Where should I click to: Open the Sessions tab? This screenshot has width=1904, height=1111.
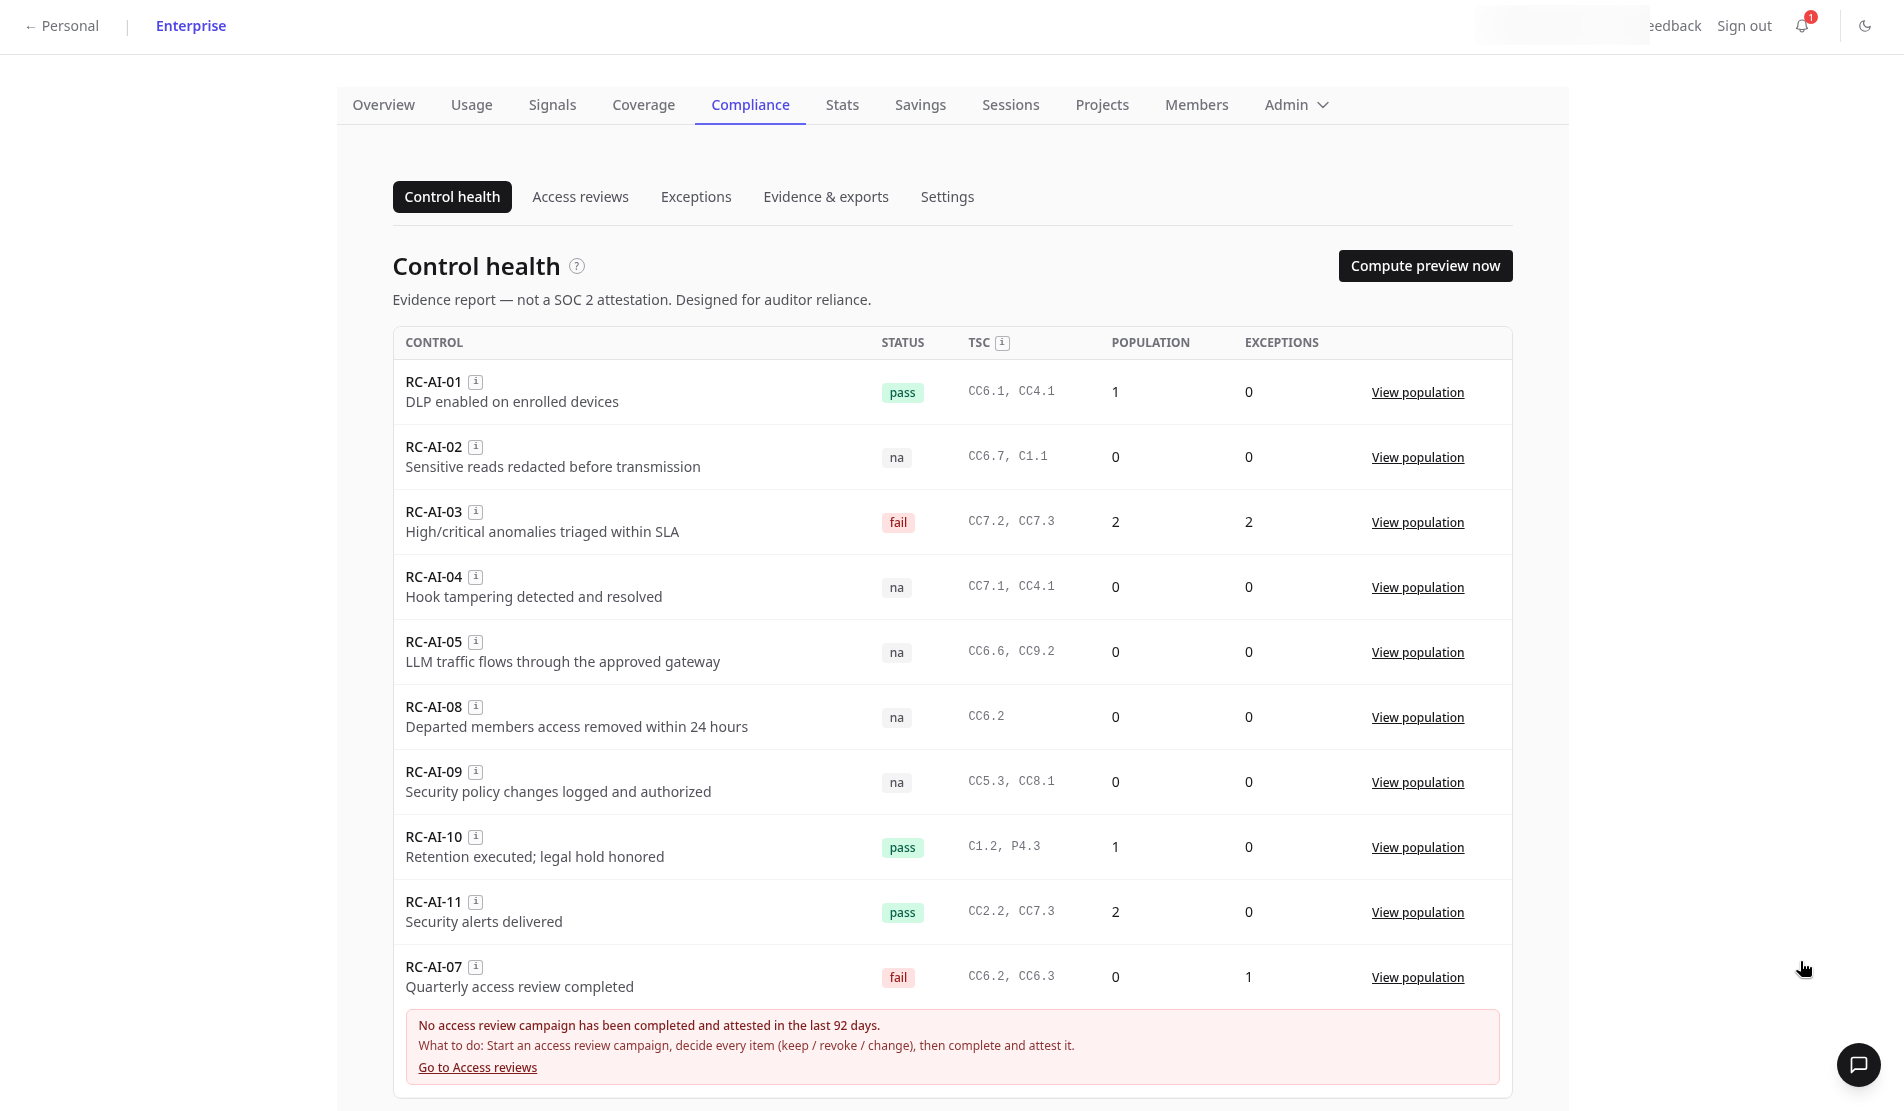(1010, 105)
